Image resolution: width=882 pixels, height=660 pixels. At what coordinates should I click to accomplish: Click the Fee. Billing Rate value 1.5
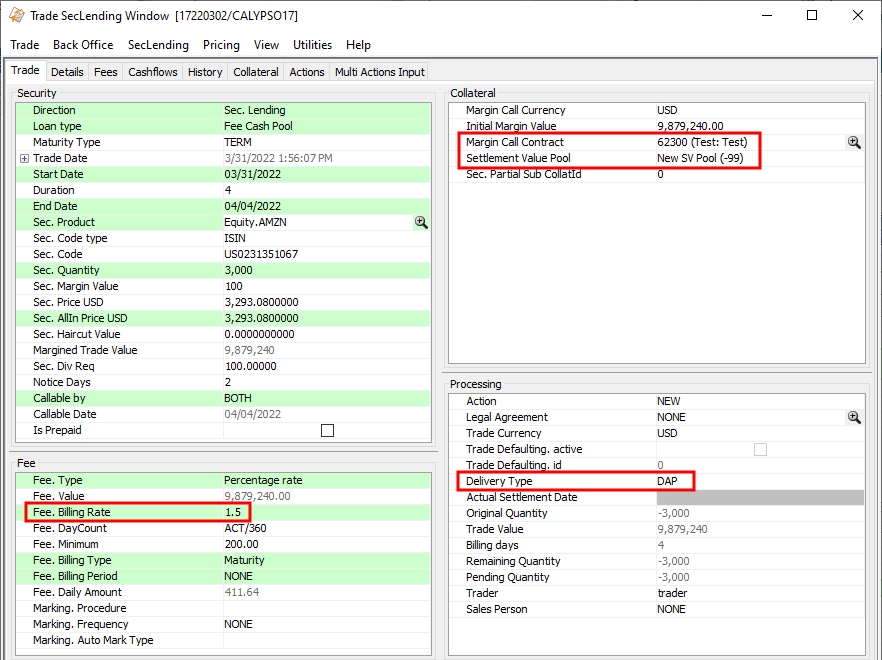[233, 513]
